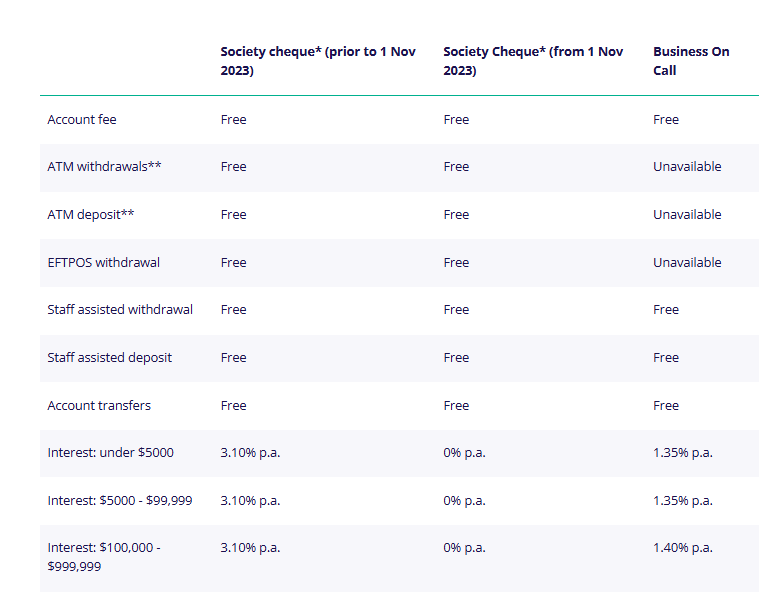The image size is (781, 607).
Task: Click 0% p.a. in the $5000 - $99,999 row
Action: coord(464,501)
